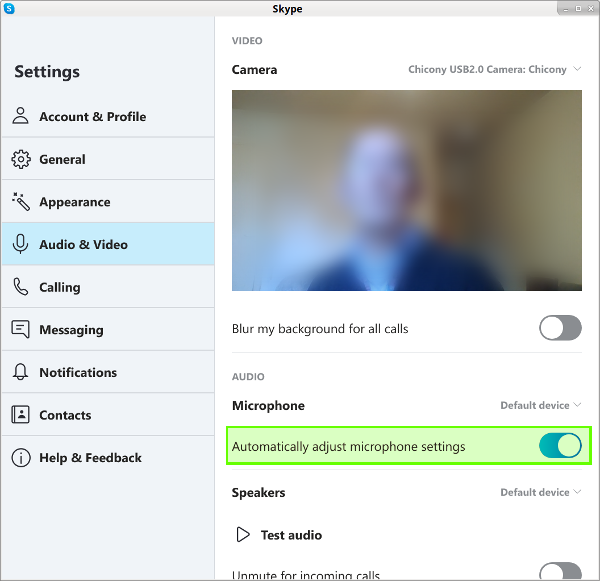Expand the Speakers chevron arrow
This screenshot has height=581, width=600.
(577, 491)
